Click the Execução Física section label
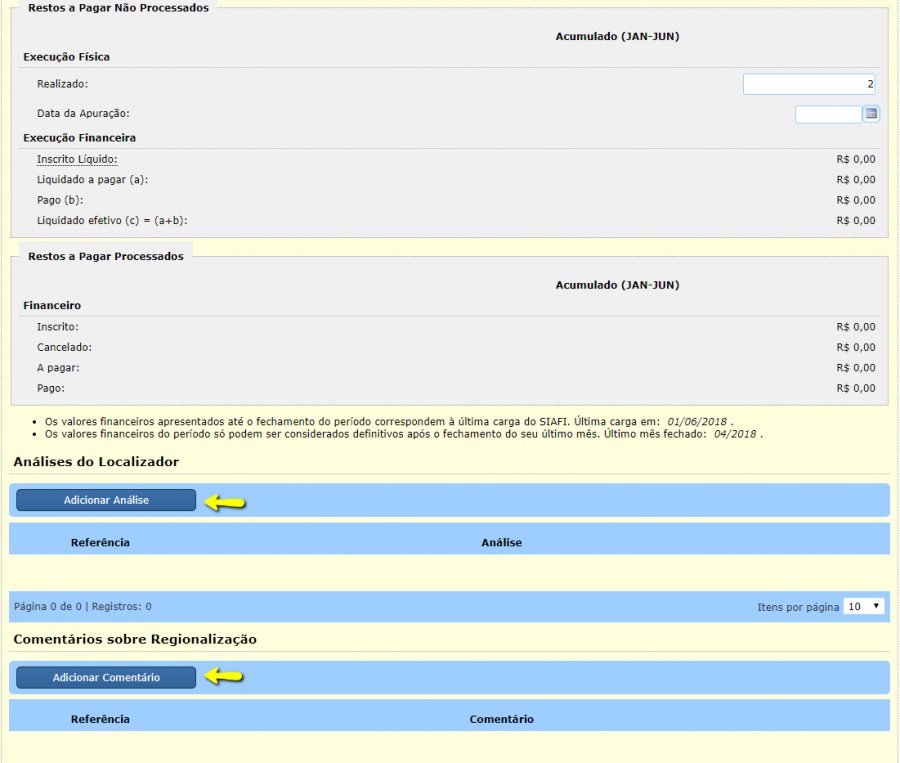The image size is (900, 763). pos(66,57)
